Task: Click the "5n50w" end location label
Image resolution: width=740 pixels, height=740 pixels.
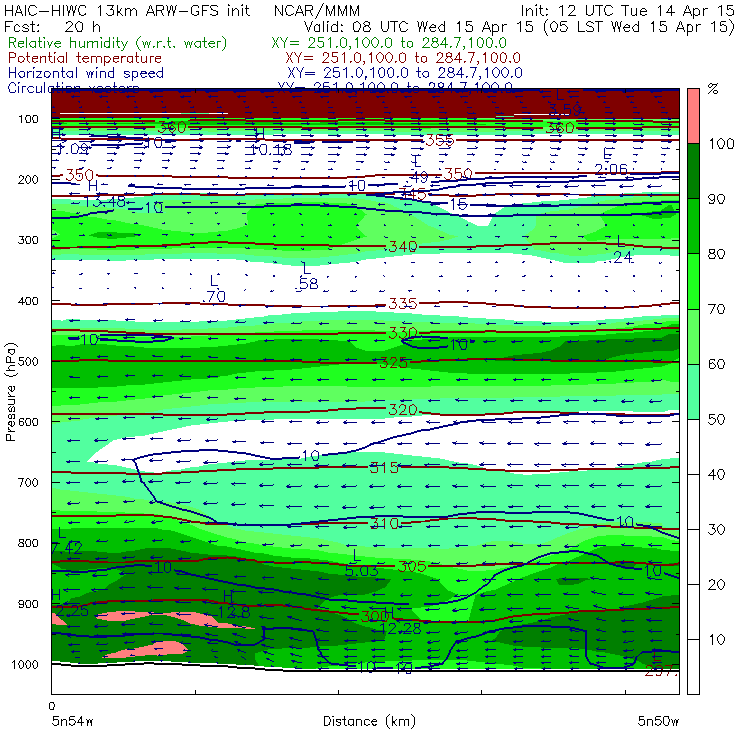Action: [658, 721]
